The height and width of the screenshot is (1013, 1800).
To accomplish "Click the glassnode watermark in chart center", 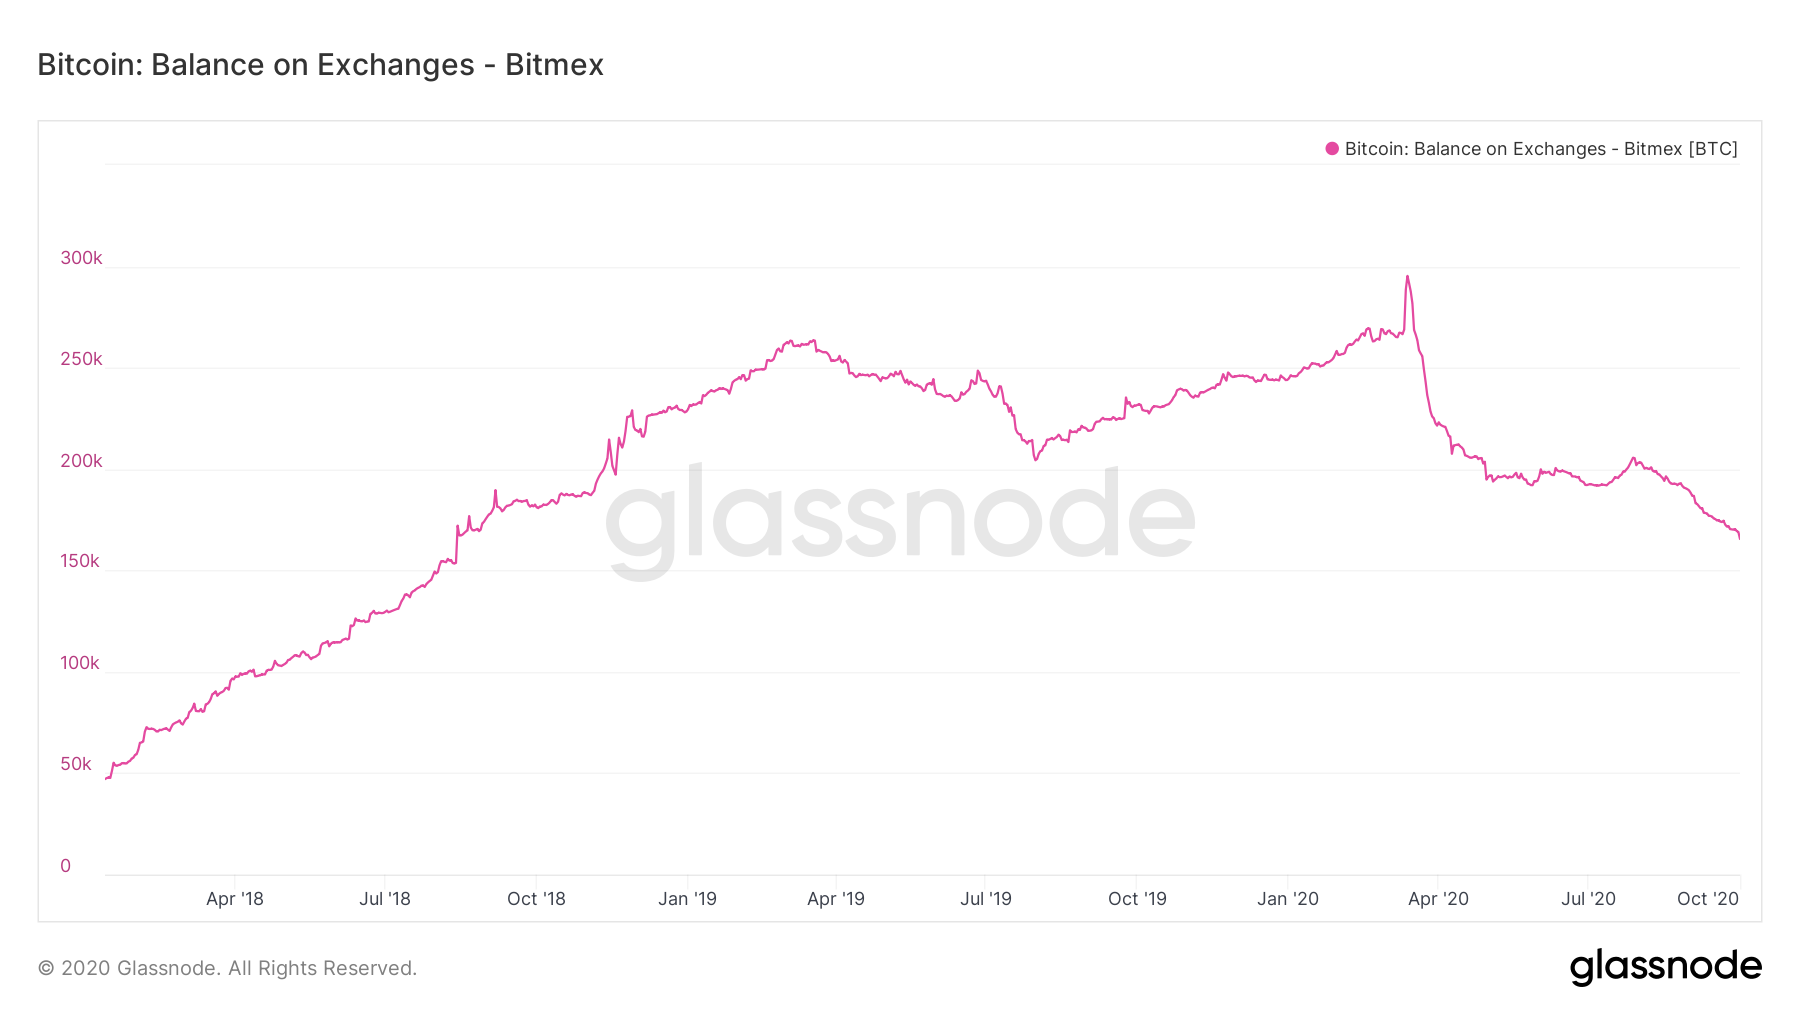I will point(900,515).
